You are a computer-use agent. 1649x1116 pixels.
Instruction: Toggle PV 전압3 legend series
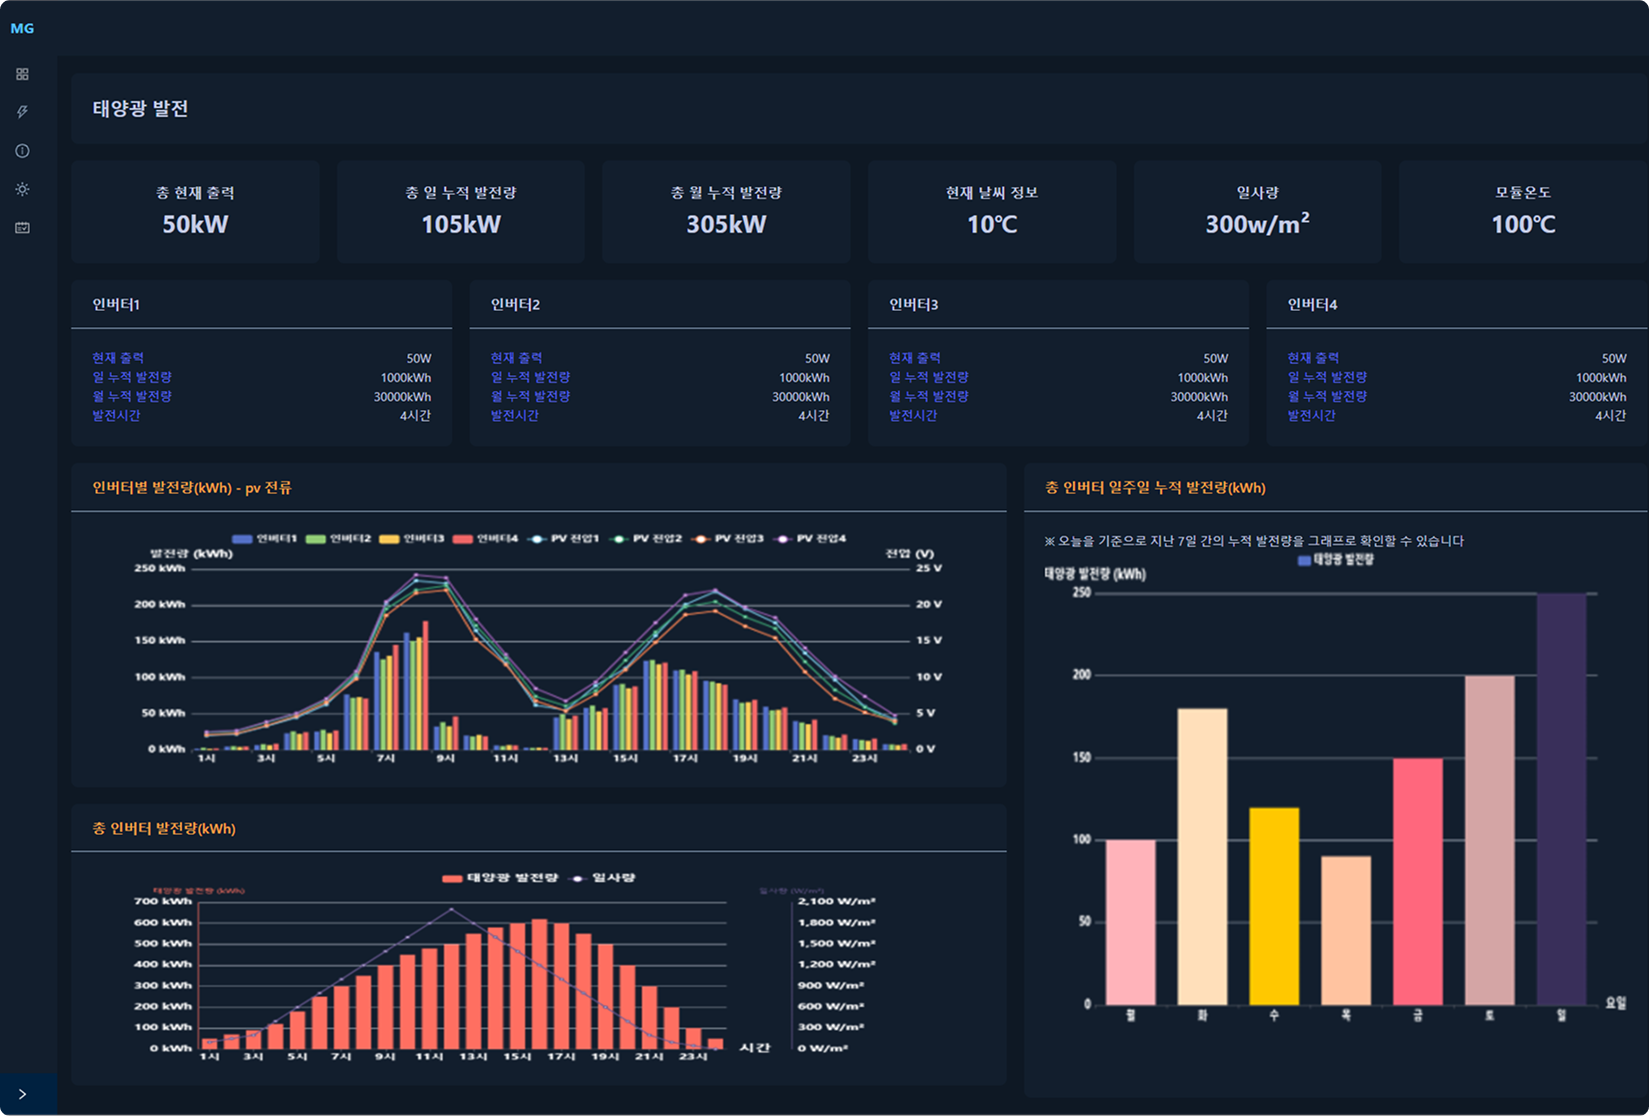[728, 539]
